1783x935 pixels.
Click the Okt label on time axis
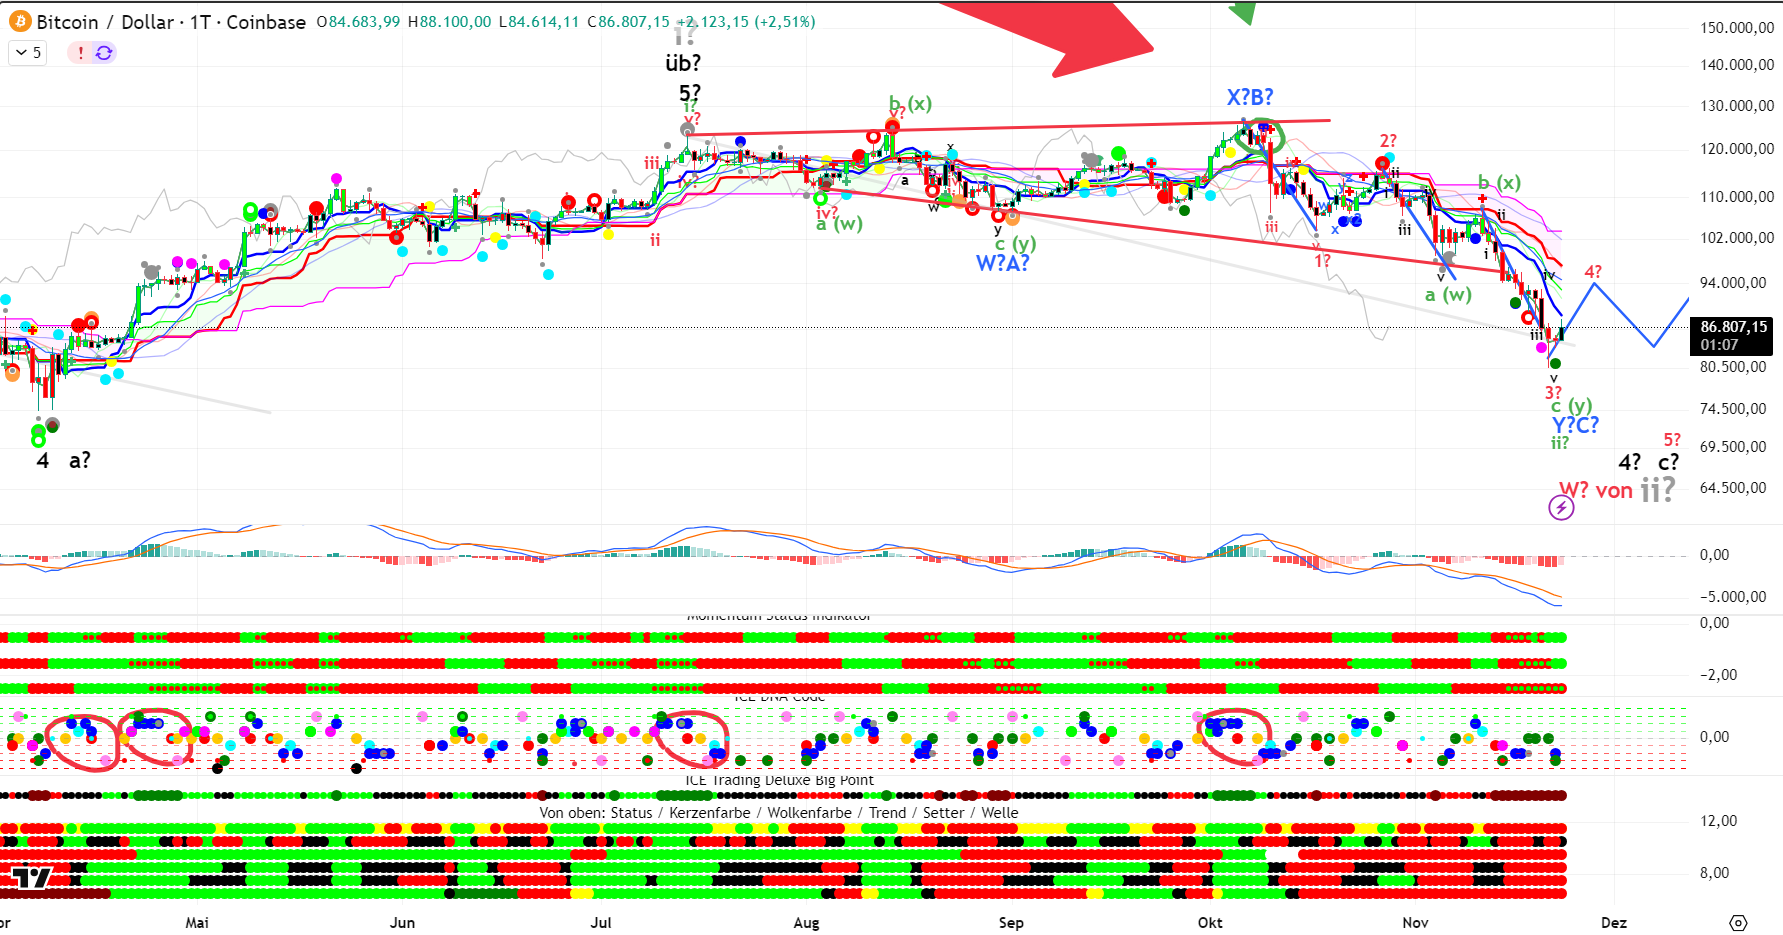click(x=1210, y=922)
